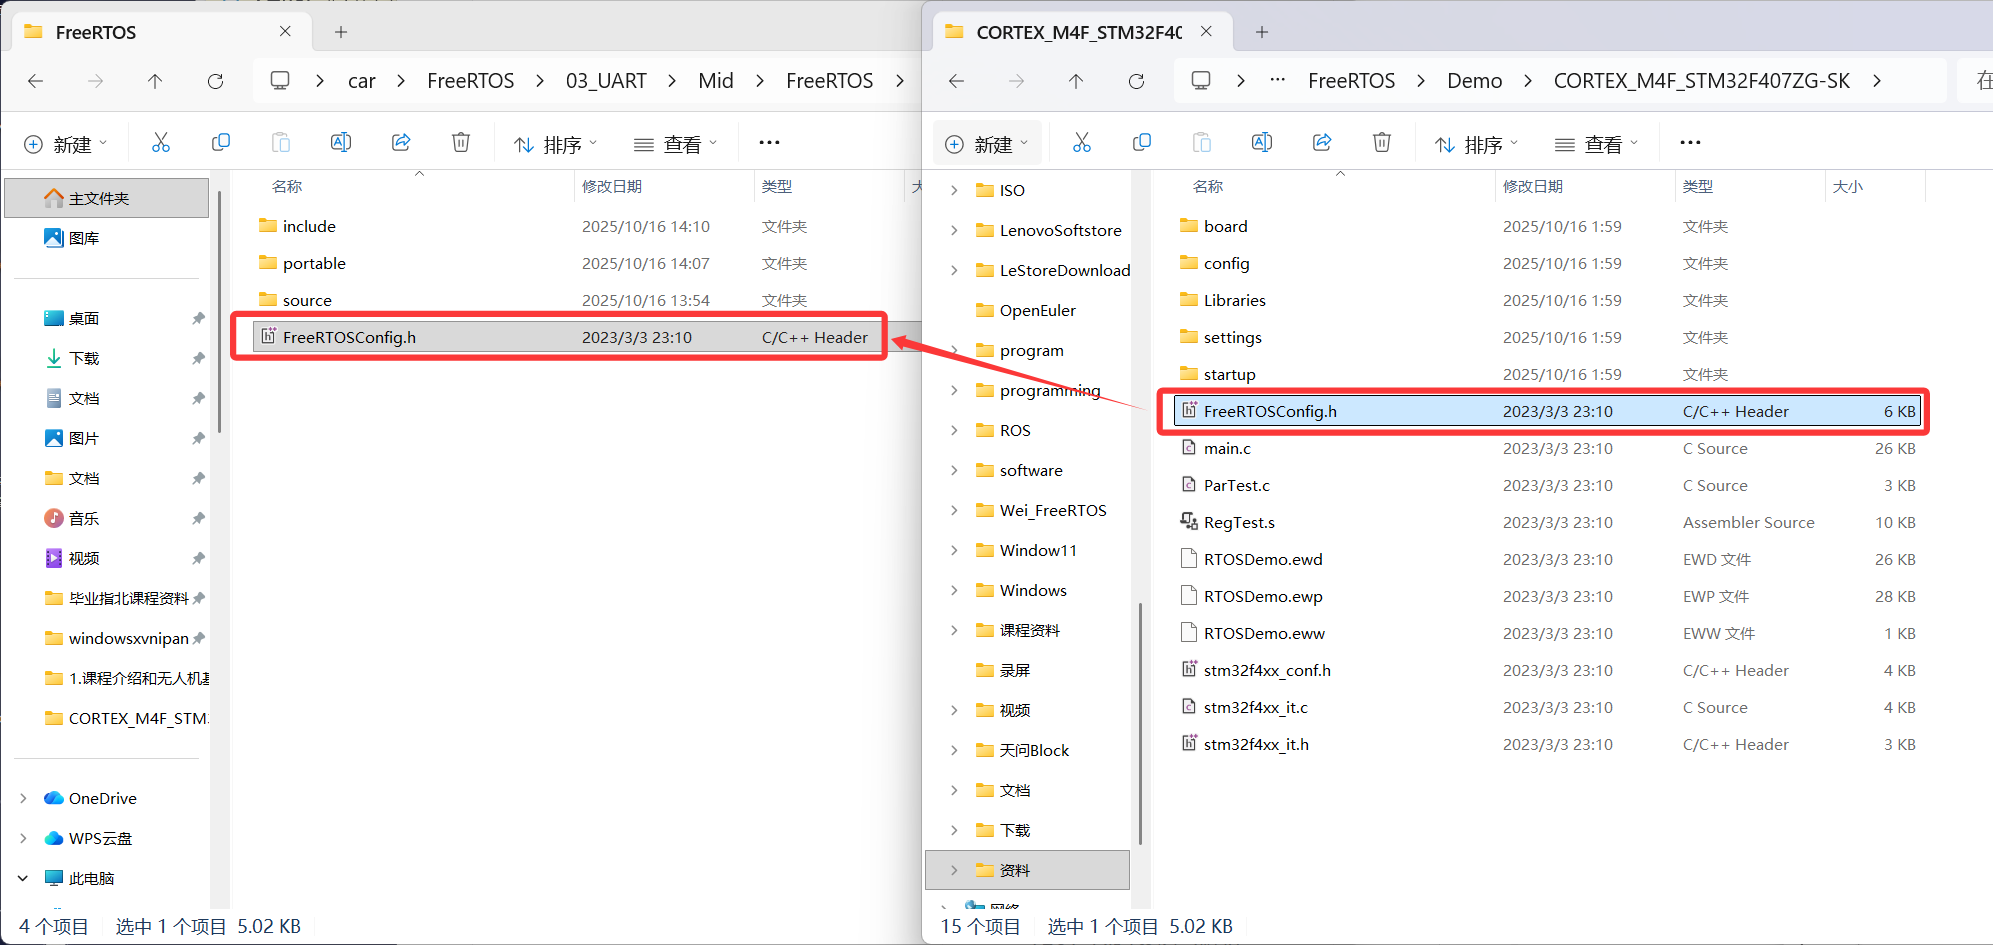The width and height of the screenshot is (1993, 945).
Task: Expand OneDrive in left navigation pane
Action: (23, 798)
